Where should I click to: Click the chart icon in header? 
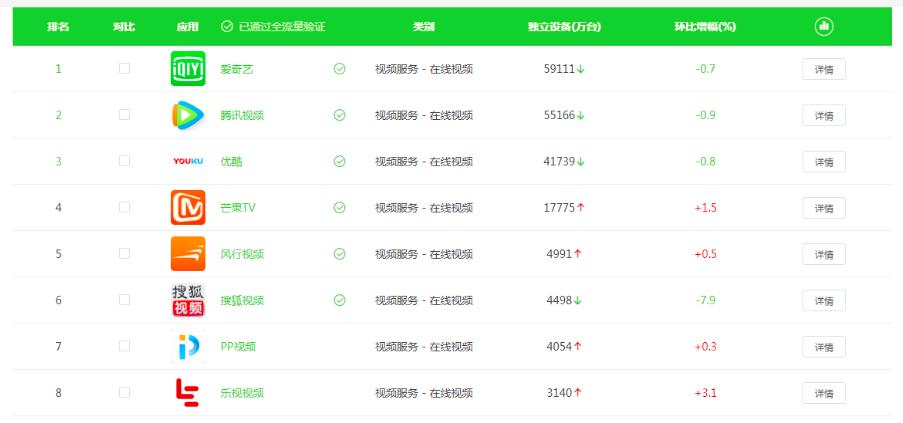(x=823, y=26)
